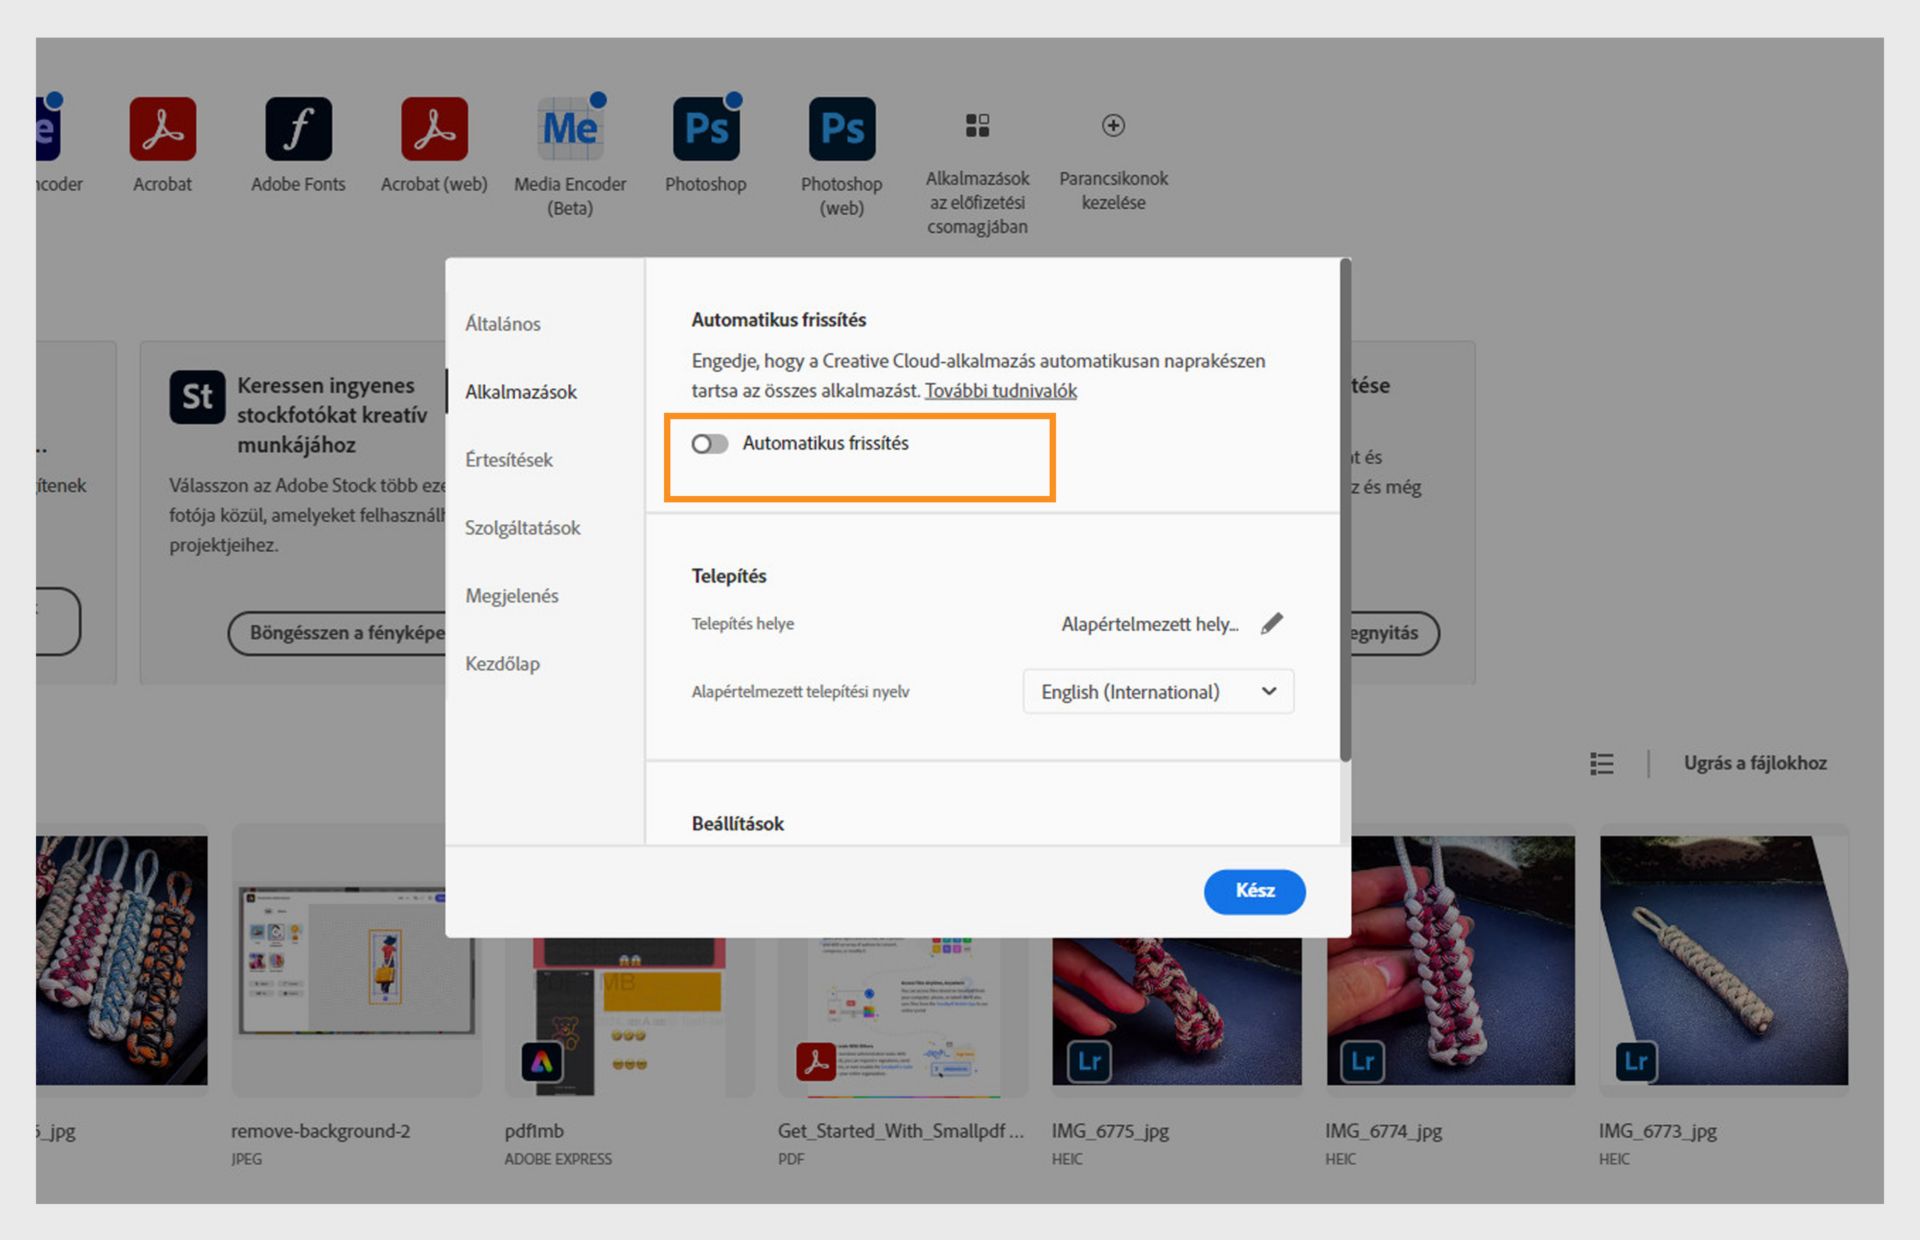Open the Megjelenés settings tab
The height and width of the screenshot is (1240, 1920).
pos(512,596)
